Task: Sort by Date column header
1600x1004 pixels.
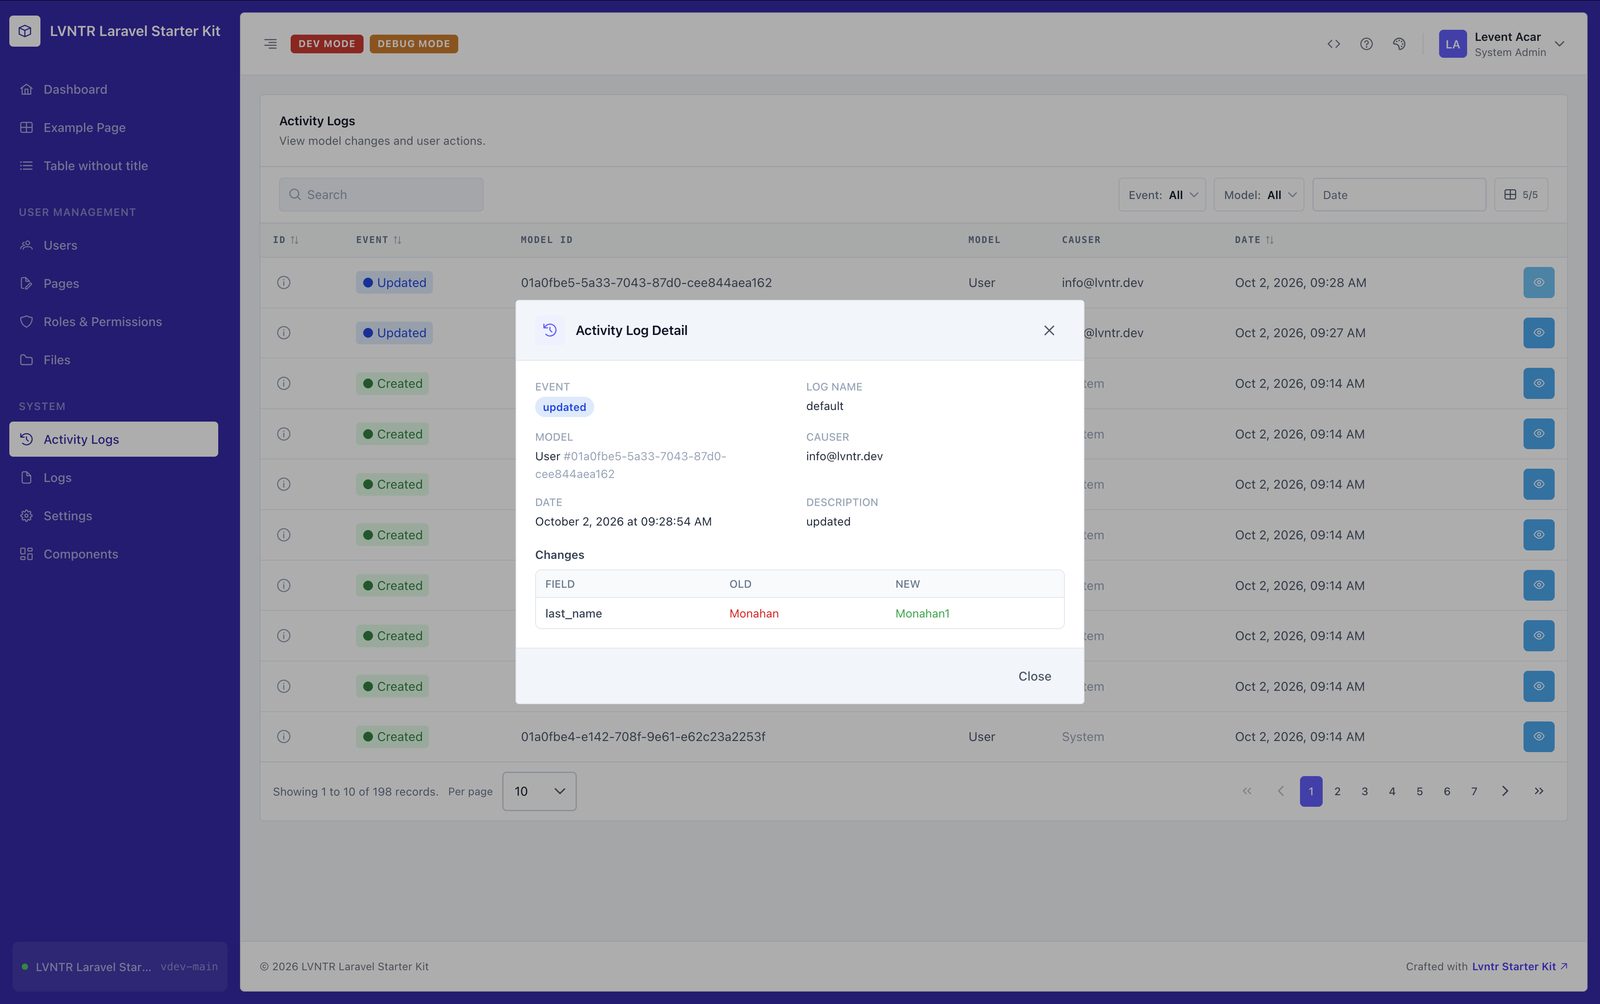Action: (x=1254, y=240)
